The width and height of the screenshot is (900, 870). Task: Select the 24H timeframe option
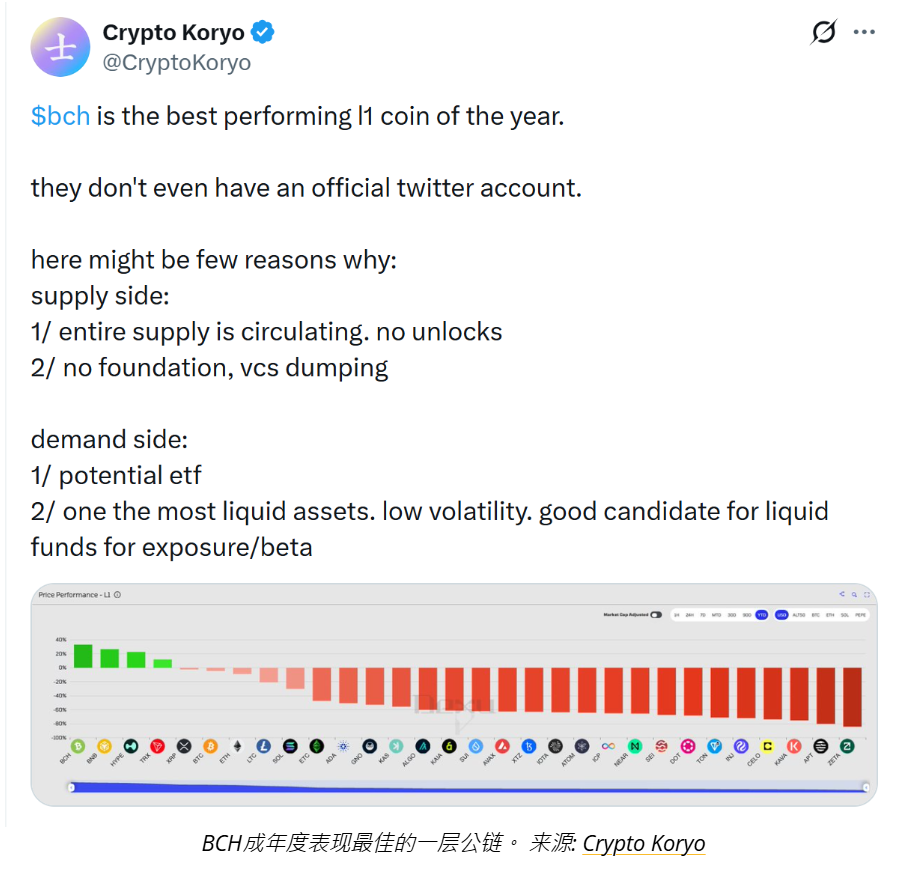click(x=689, y=615)
